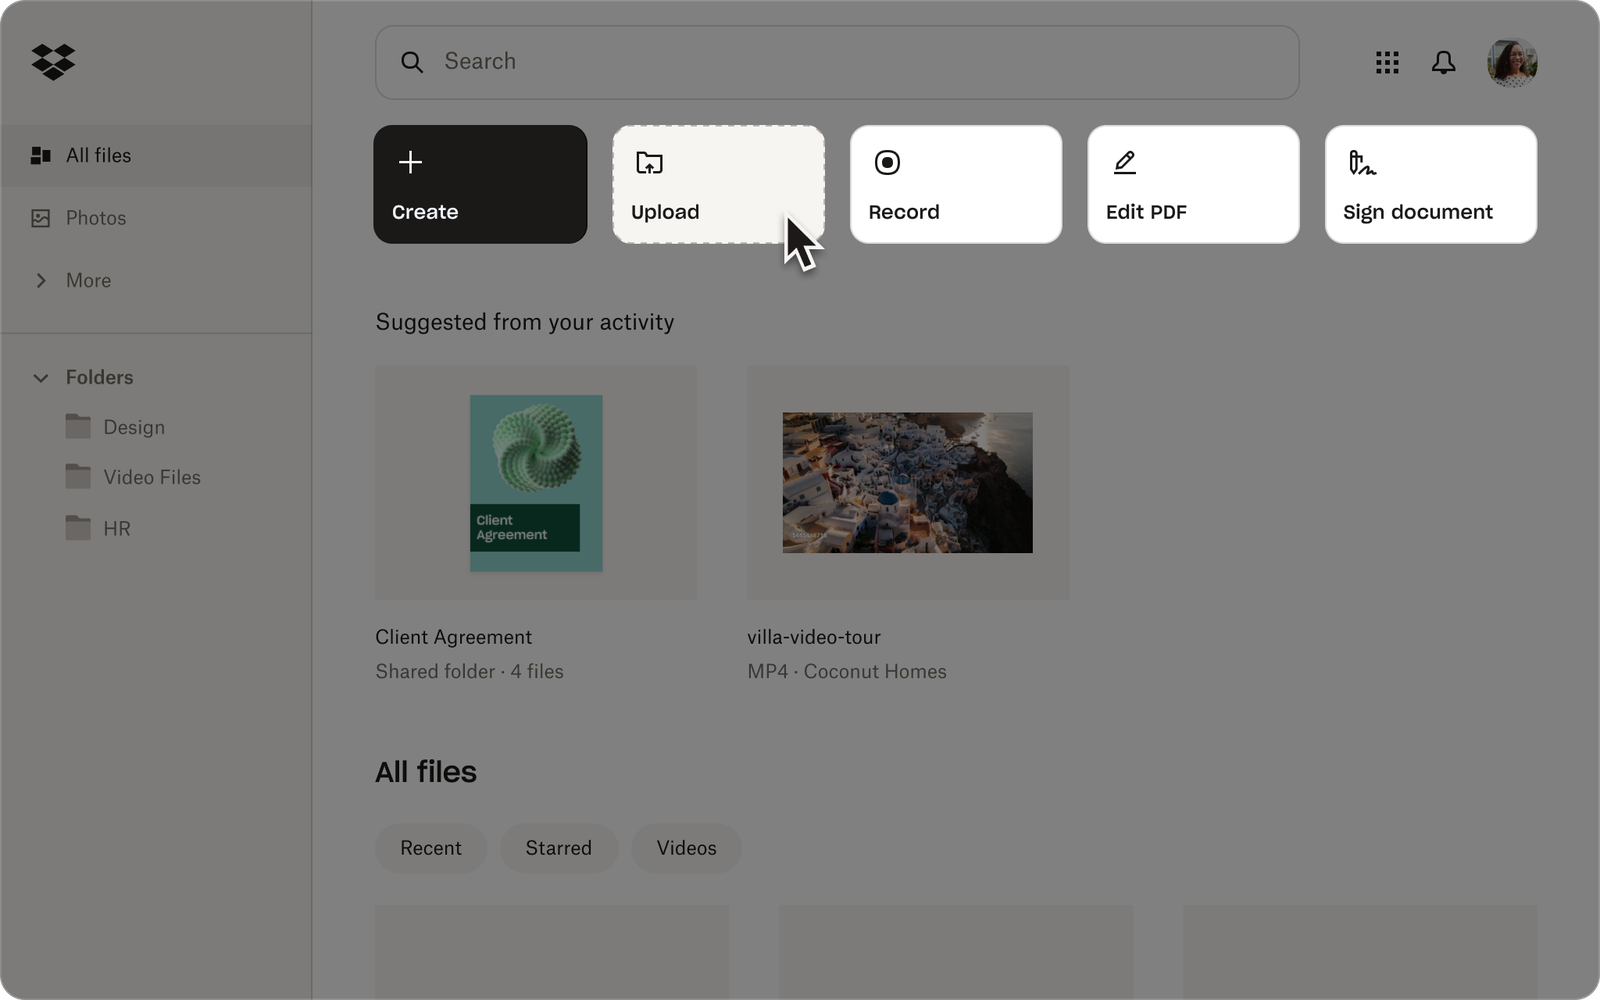This screenshot has height=1000, width=1600.
Task: Open the Photos section in sidebar
Action: (x=95, y=217)
